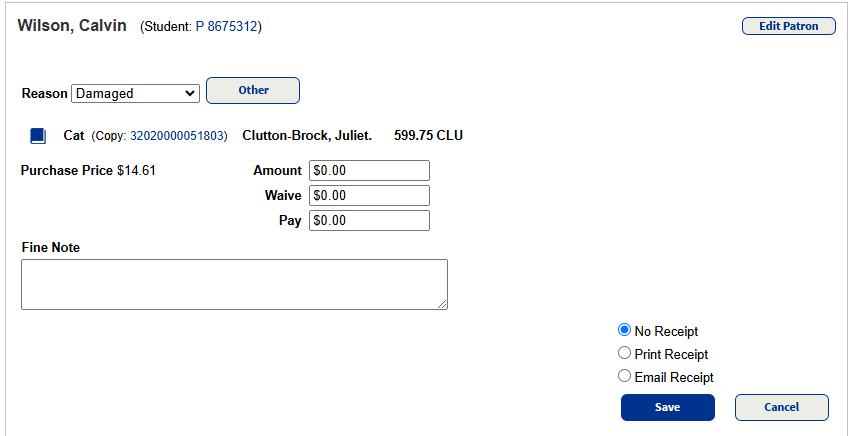Select the Pay input box
This screenshot has width=850, height=436.
[x=369, y=220]
